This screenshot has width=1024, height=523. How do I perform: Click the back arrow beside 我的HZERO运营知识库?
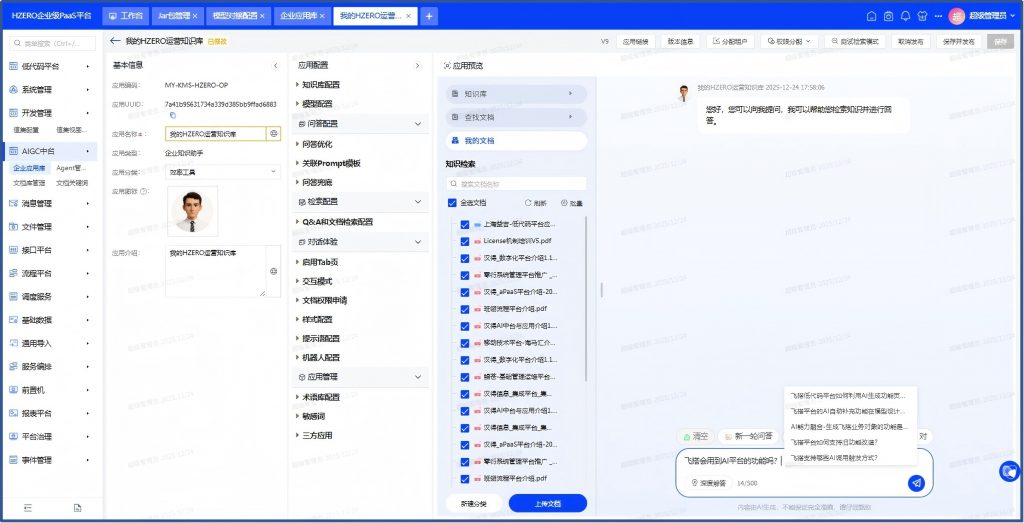pyautogui.click(x=115, y=41)
